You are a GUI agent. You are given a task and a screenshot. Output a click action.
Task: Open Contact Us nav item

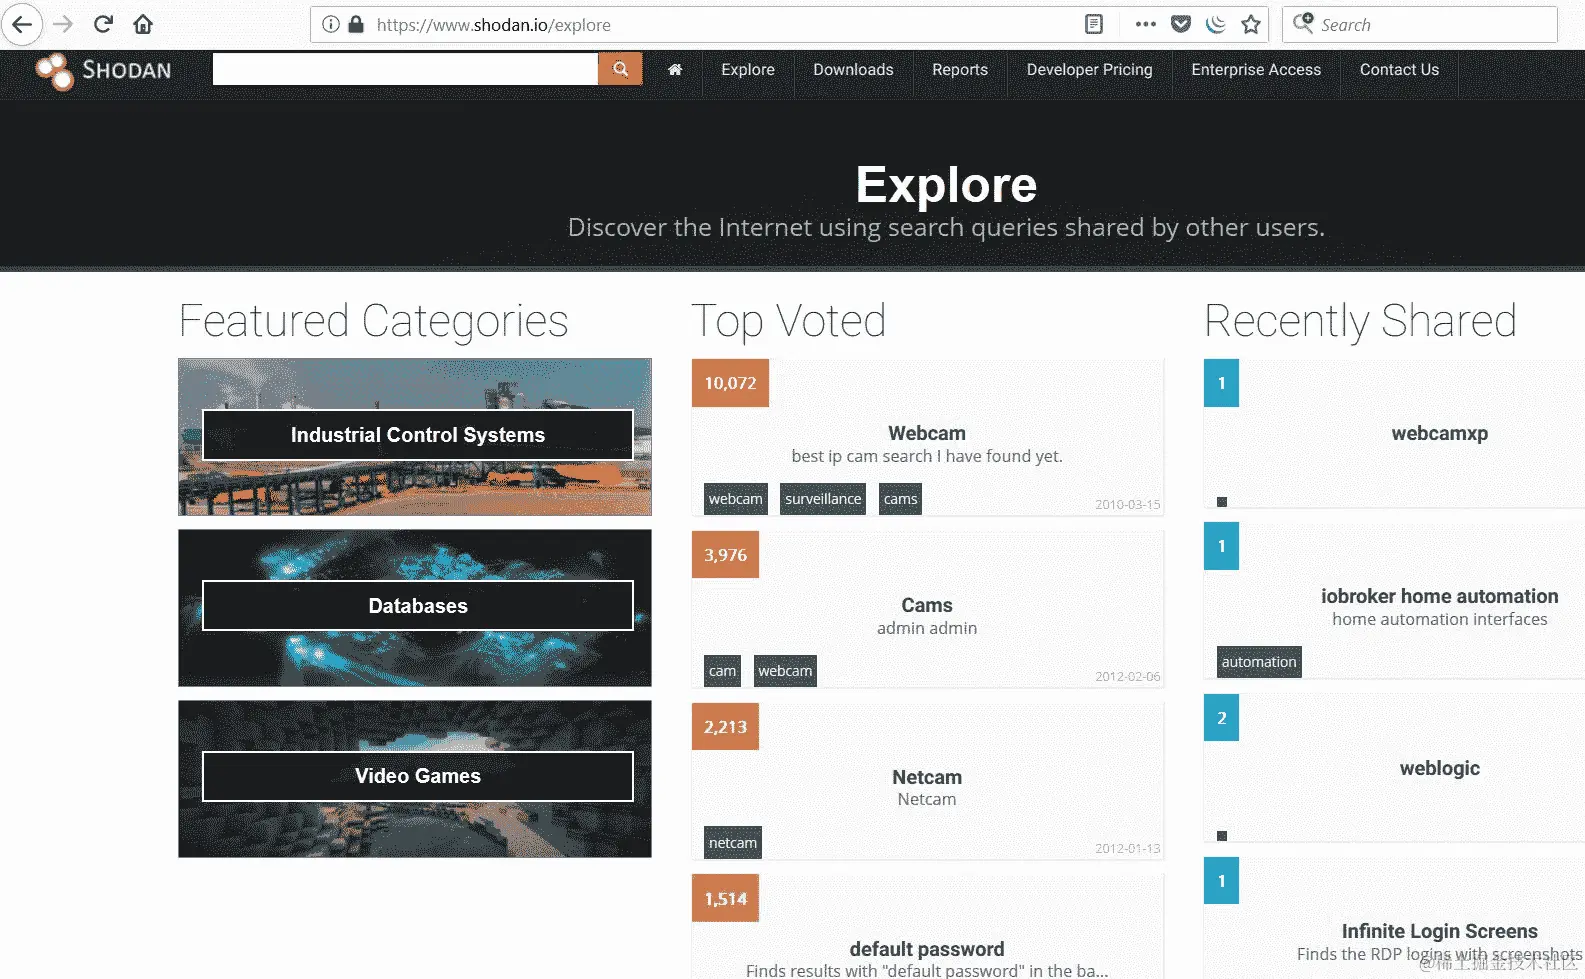pos(1399,70)
